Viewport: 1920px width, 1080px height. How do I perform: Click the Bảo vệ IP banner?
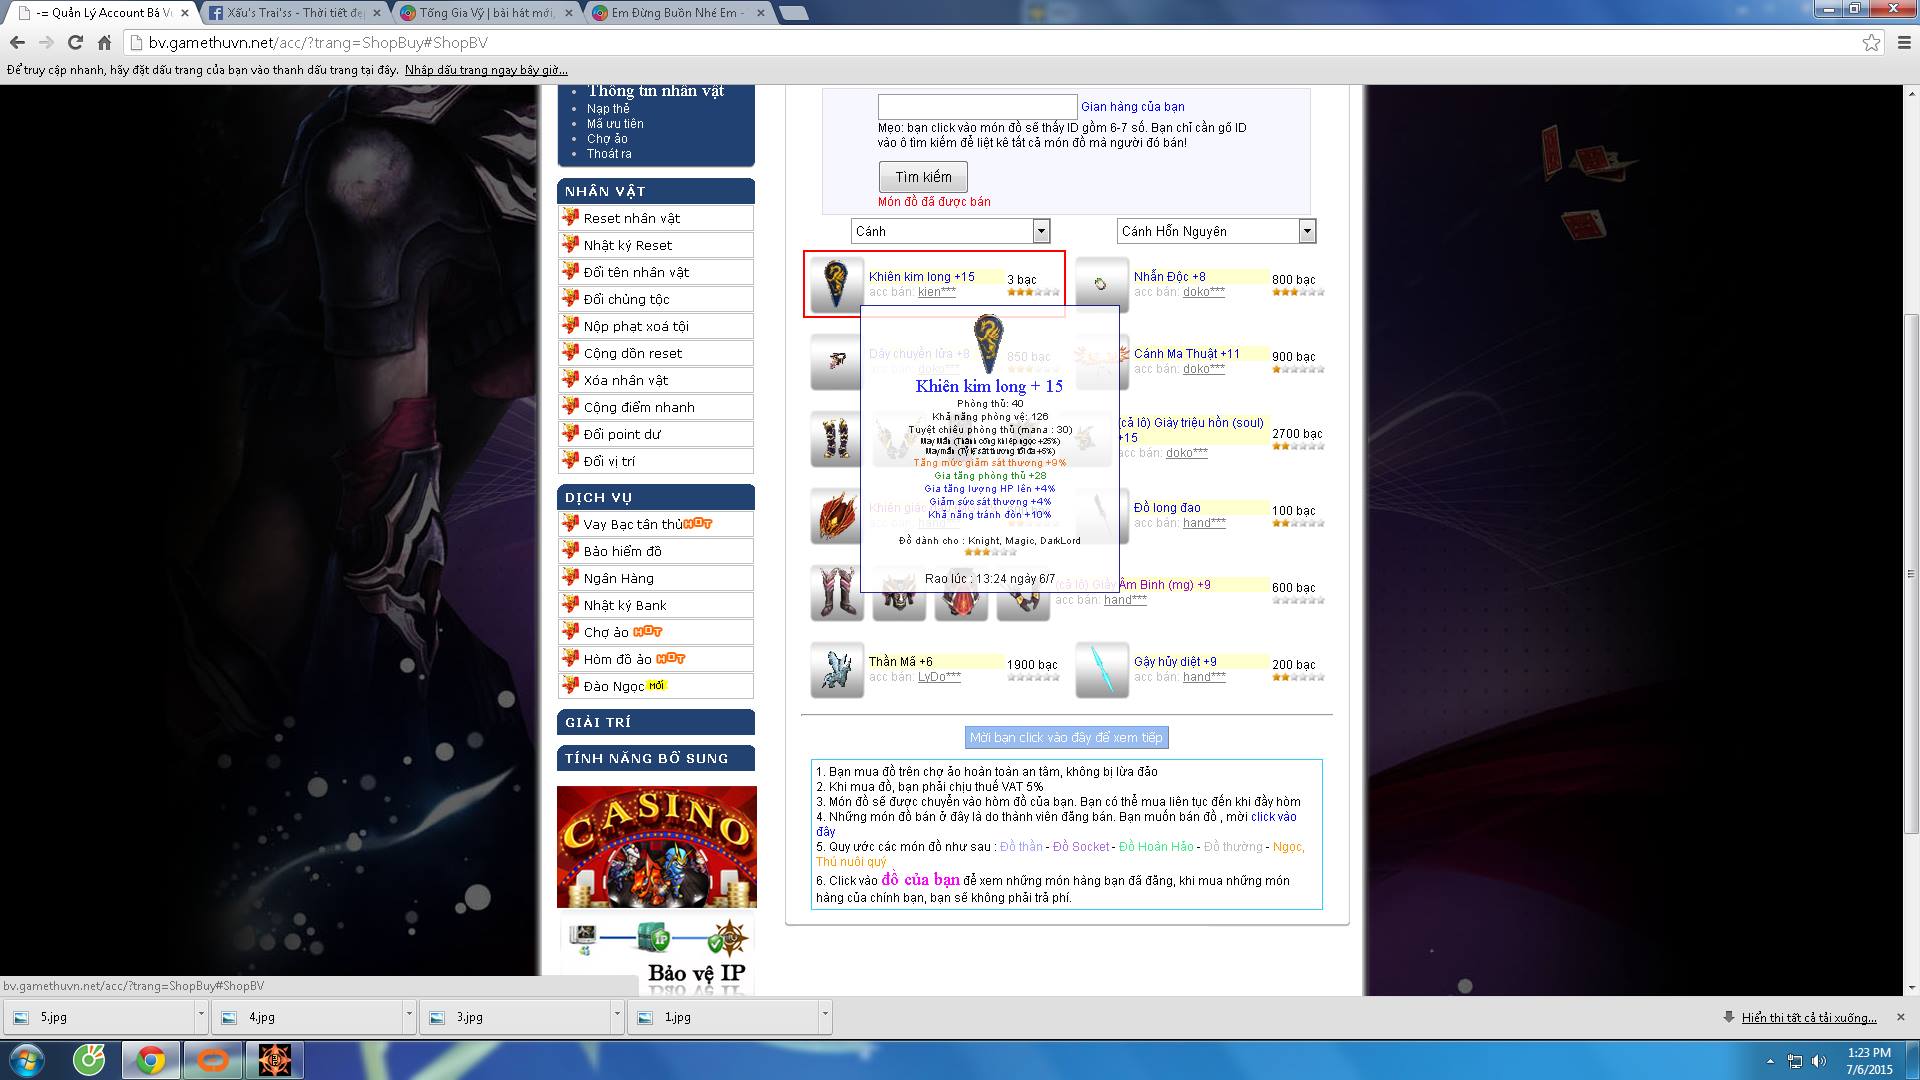coord(657,955)
